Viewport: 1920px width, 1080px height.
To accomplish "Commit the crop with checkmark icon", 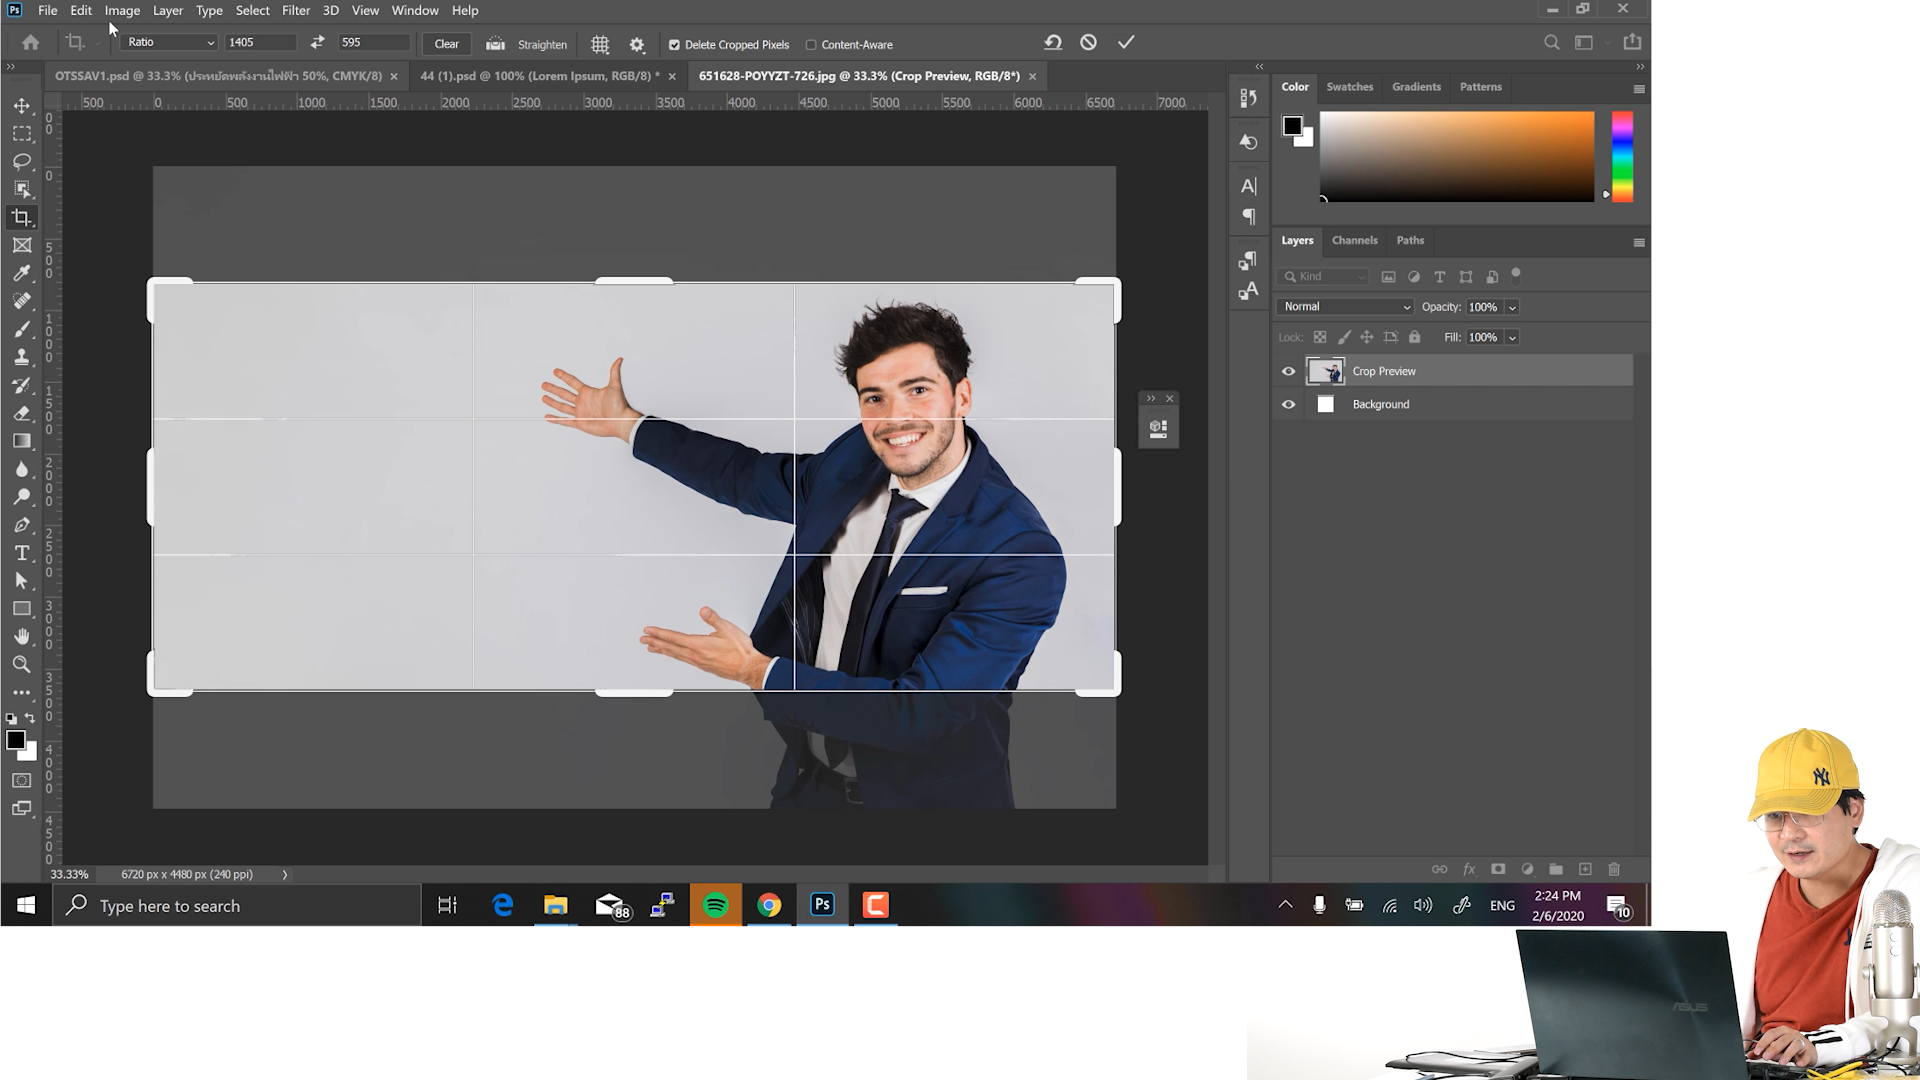I will 1126,42.
